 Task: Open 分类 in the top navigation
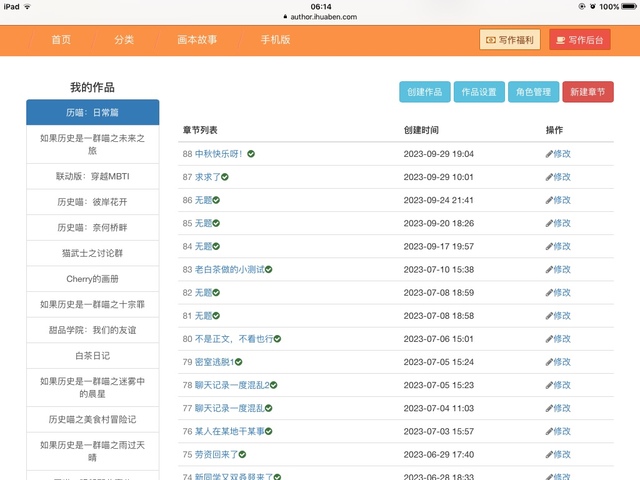pyautogui.click(x=124, y=40)
